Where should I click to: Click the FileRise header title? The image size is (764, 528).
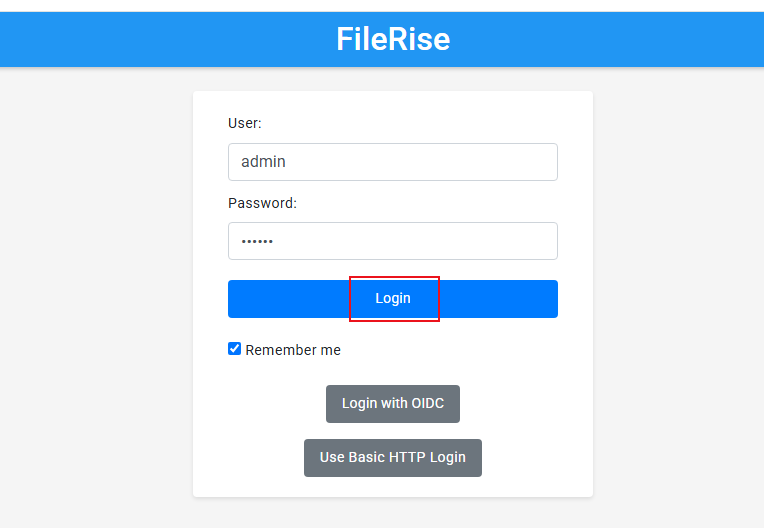pyautogui.click(x=392, y=39)
